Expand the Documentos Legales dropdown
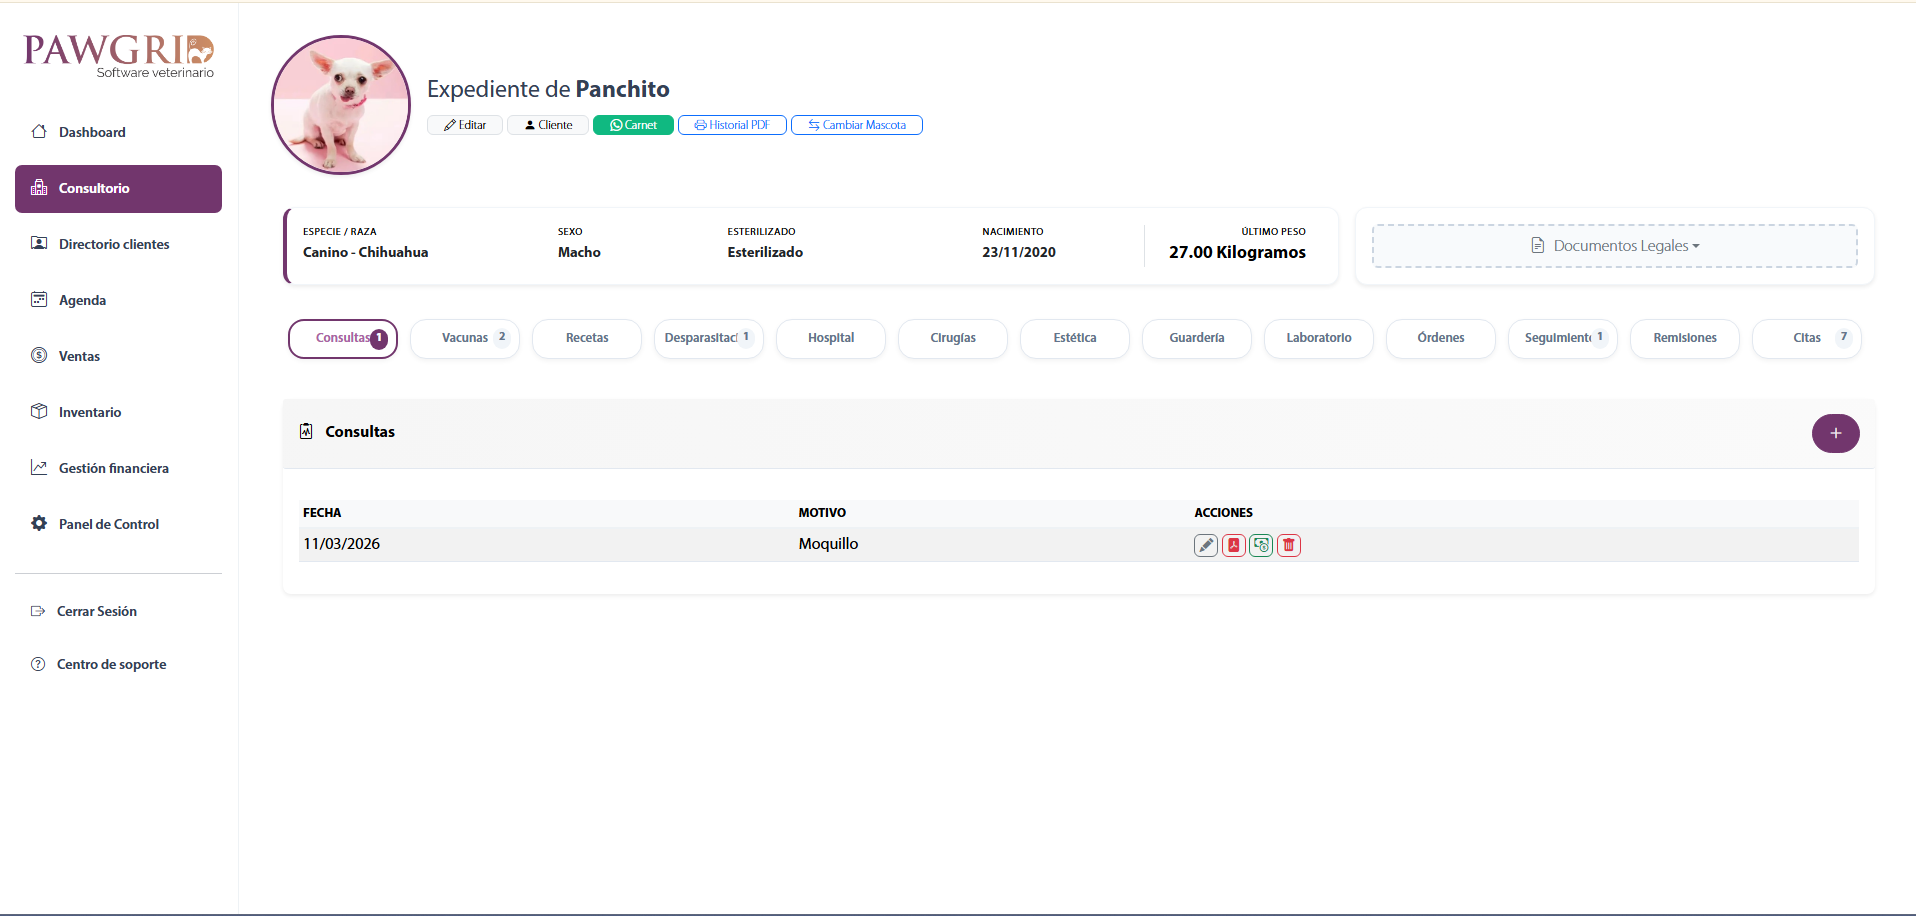The image size is (1916, 916). 1614,246
